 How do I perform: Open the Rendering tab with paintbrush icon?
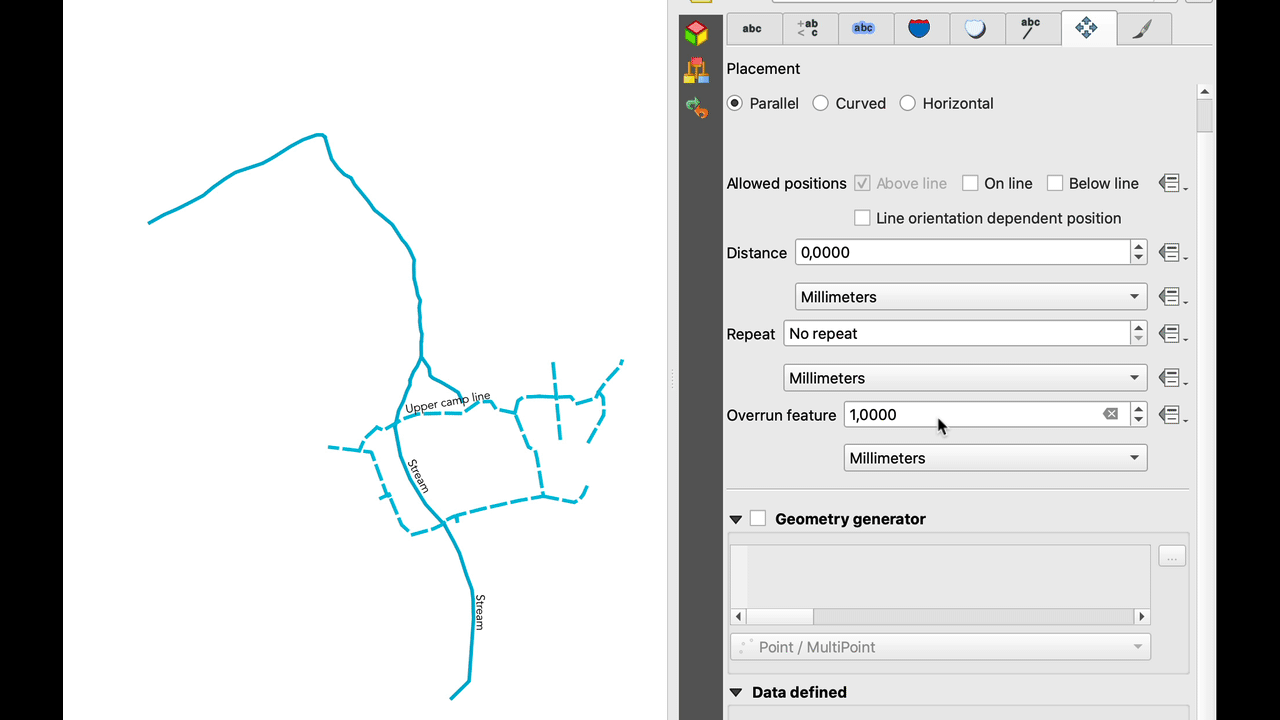[1143, 28]
